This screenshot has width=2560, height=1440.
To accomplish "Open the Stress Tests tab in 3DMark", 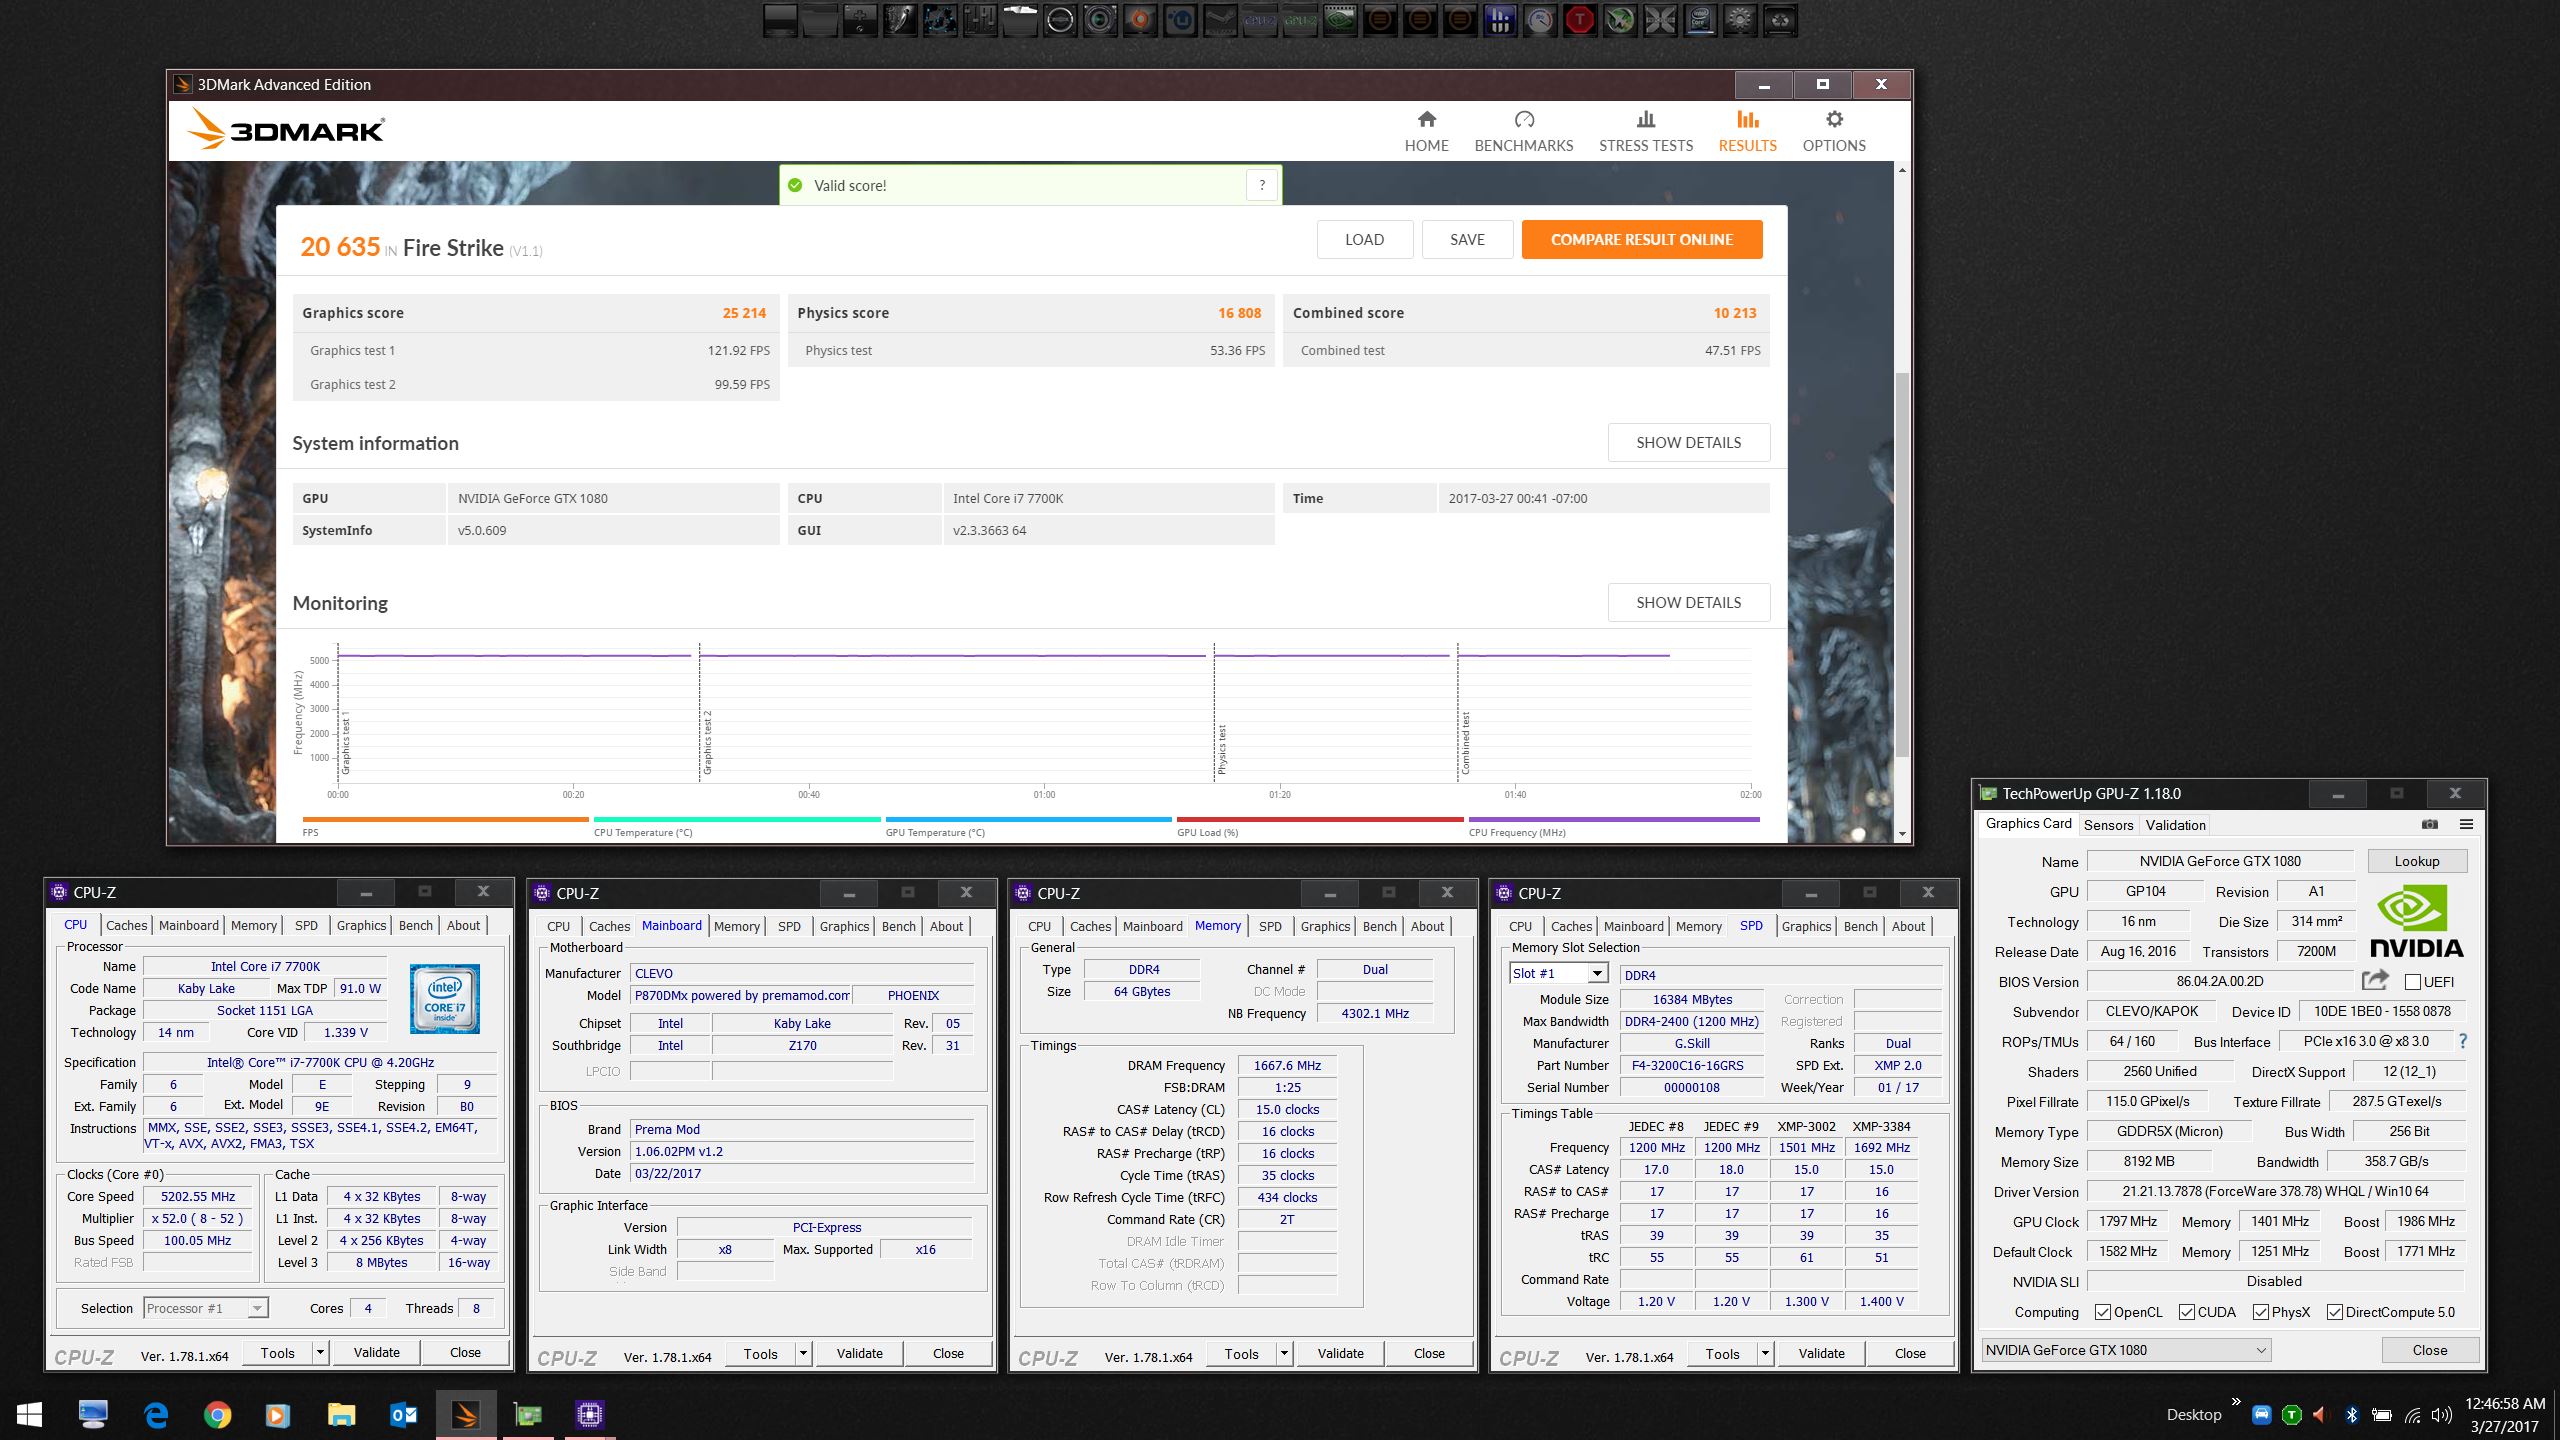I will (1645, 131).
